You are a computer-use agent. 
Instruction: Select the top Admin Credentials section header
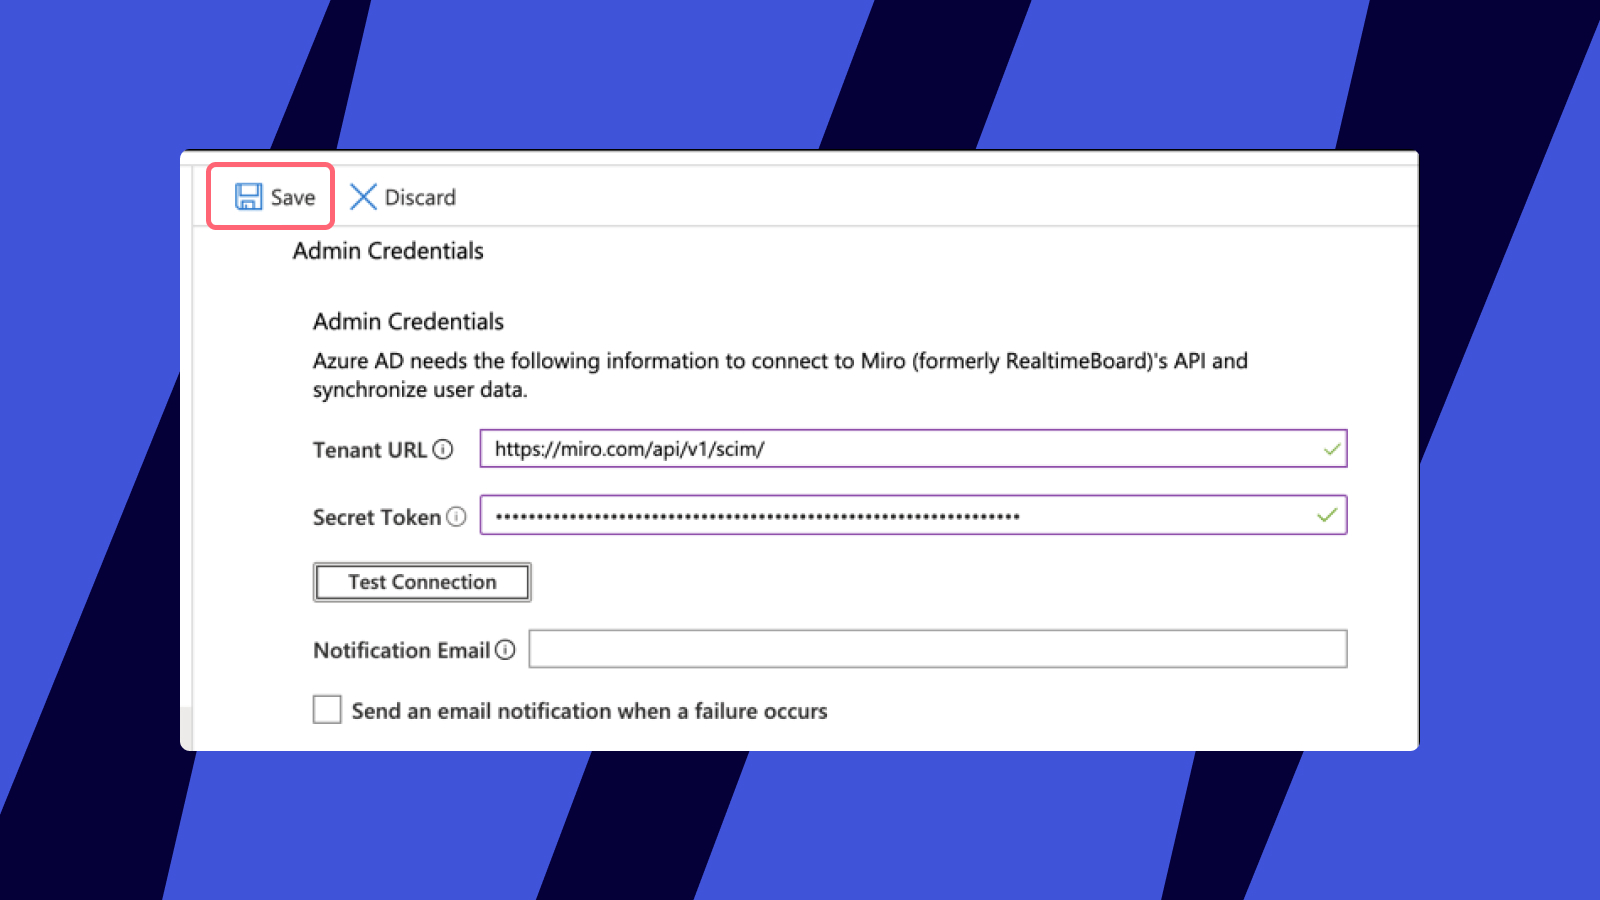click(388, 251)
